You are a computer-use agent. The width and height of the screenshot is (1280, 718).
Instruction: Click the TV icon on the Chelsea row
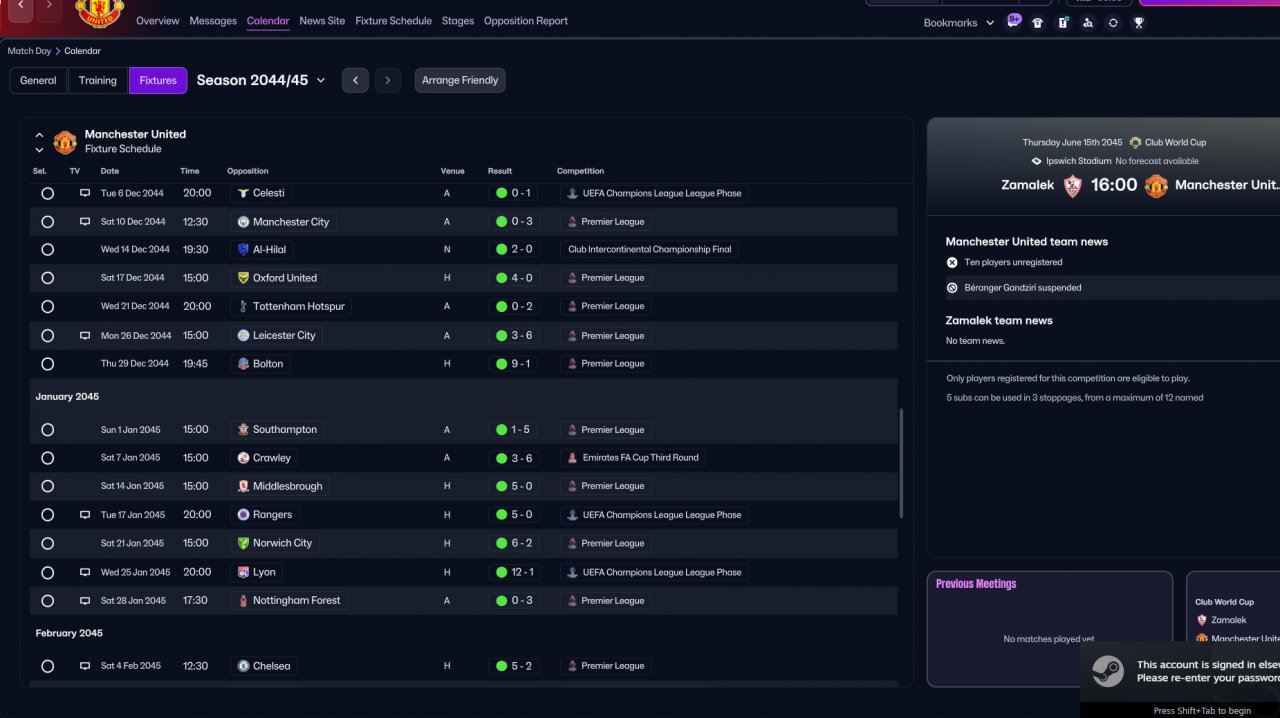click(x=85, y=665)
